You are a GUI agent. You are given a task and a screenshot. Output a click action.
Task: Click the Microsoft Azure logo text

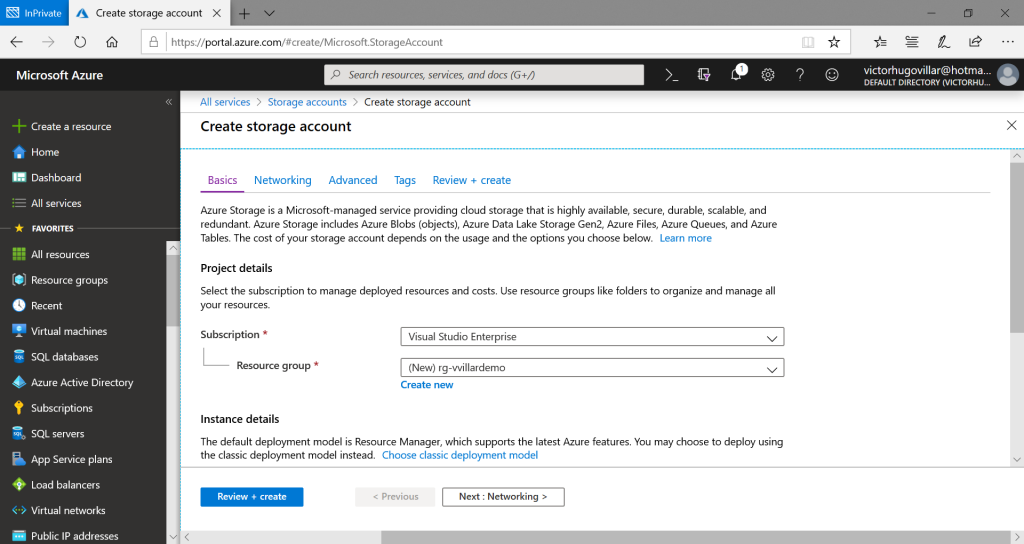click(x=59, y=75)
